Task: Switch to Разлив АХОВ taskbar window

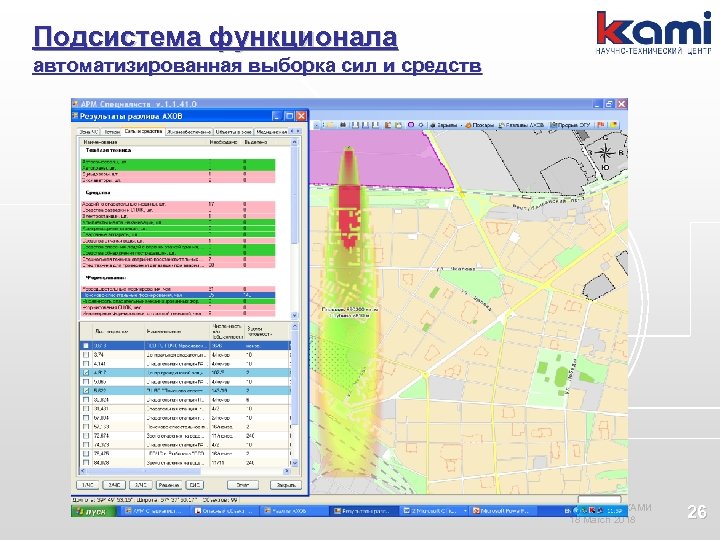Action: (294, 511)
